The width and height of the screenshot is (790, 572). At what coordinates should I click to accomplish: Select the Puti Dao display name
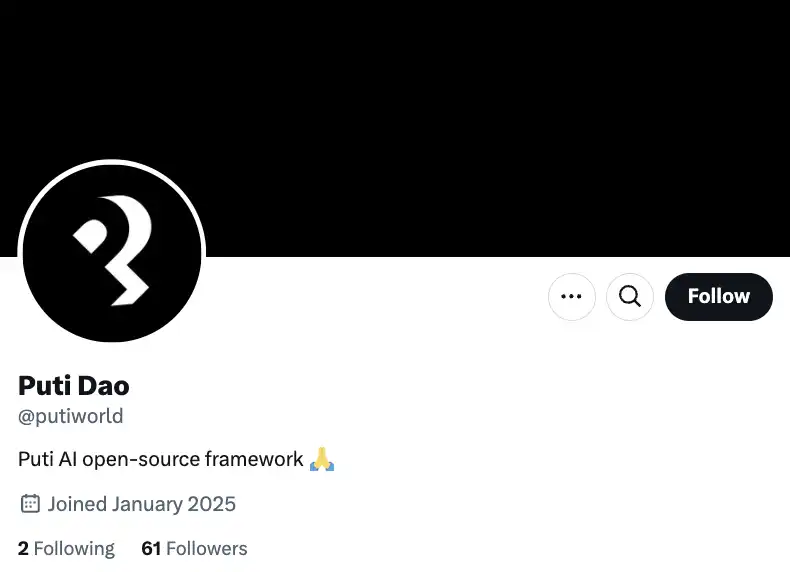click(x=74, y=386)
